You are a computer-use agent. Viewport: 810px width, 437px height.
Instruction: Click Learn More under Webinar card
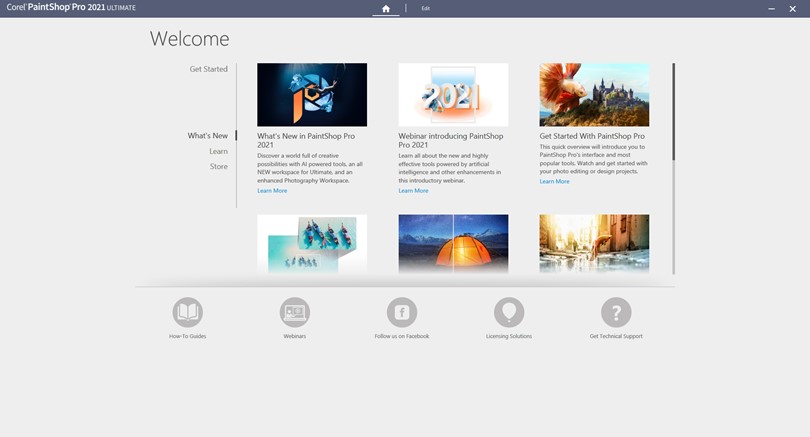click(x=413, y=191)
